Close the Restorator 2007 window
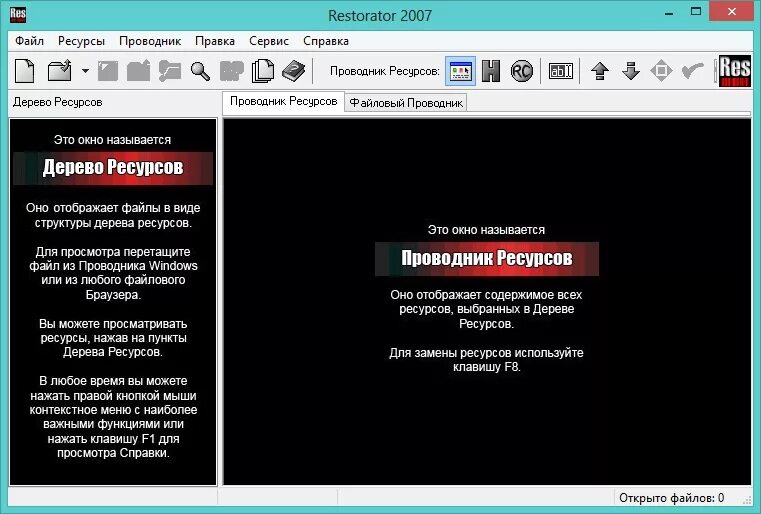 [731, 11]
